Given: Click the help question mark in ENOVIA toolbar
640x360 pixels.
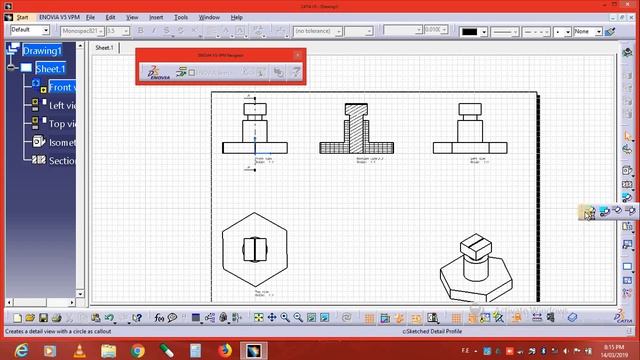Looking at the screenshot, I should click(296, 72).
